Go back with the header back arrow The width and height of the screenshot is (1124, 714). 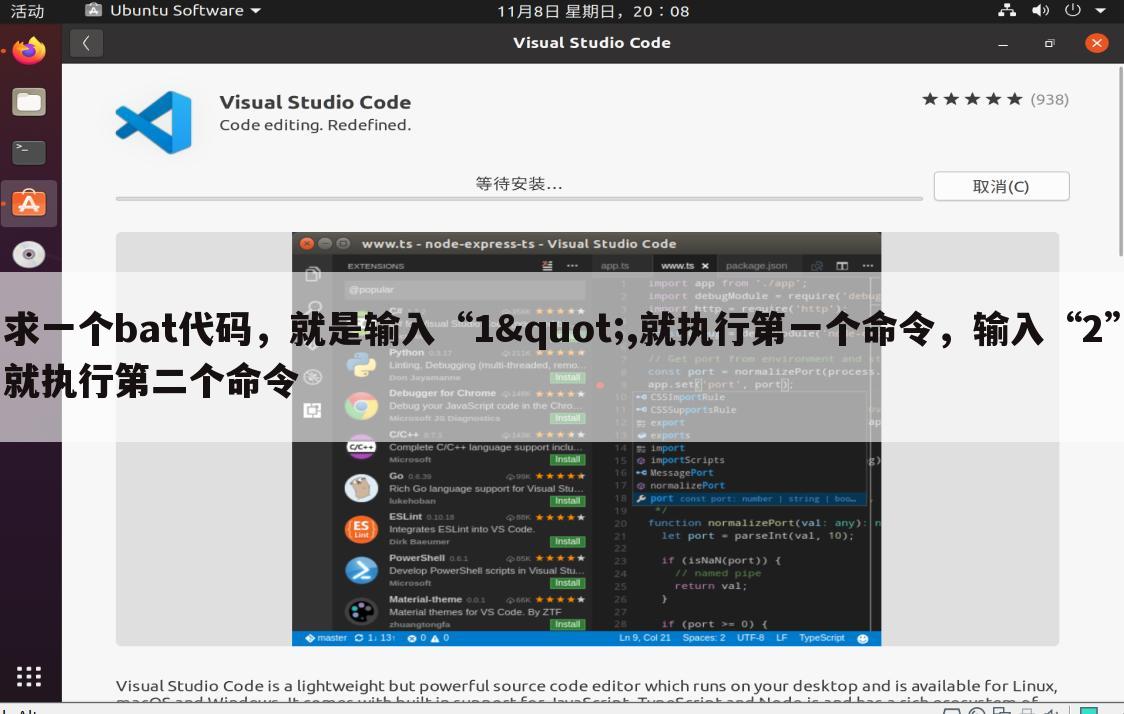pyautogui.click(x=86, y=43)
